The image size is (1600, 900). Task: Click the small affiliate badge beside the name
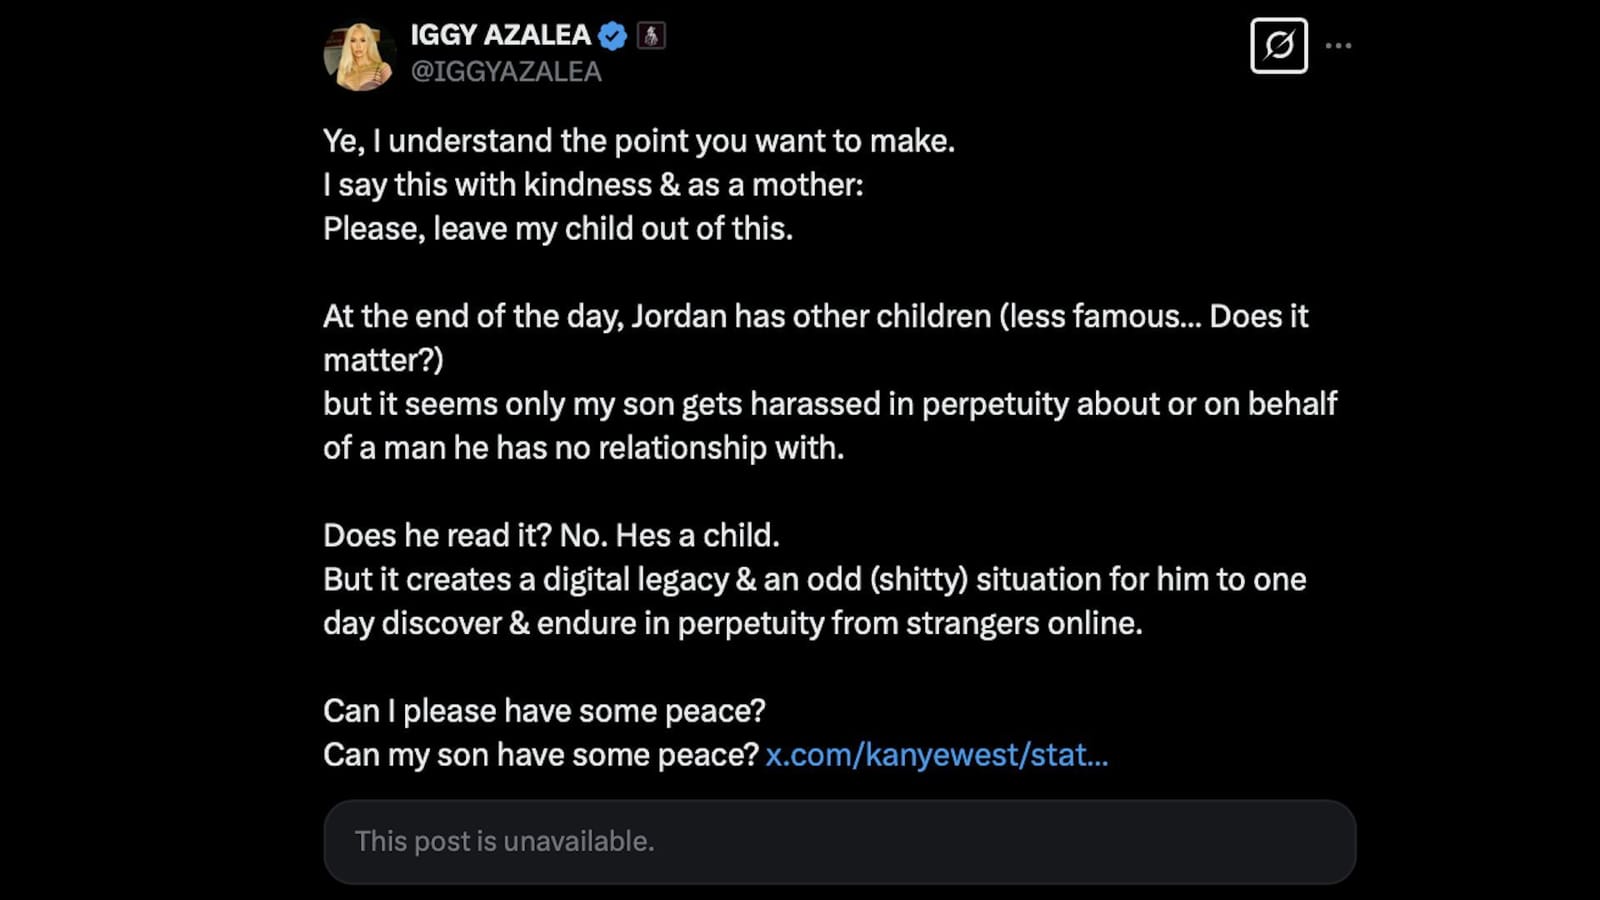(651, 36)
